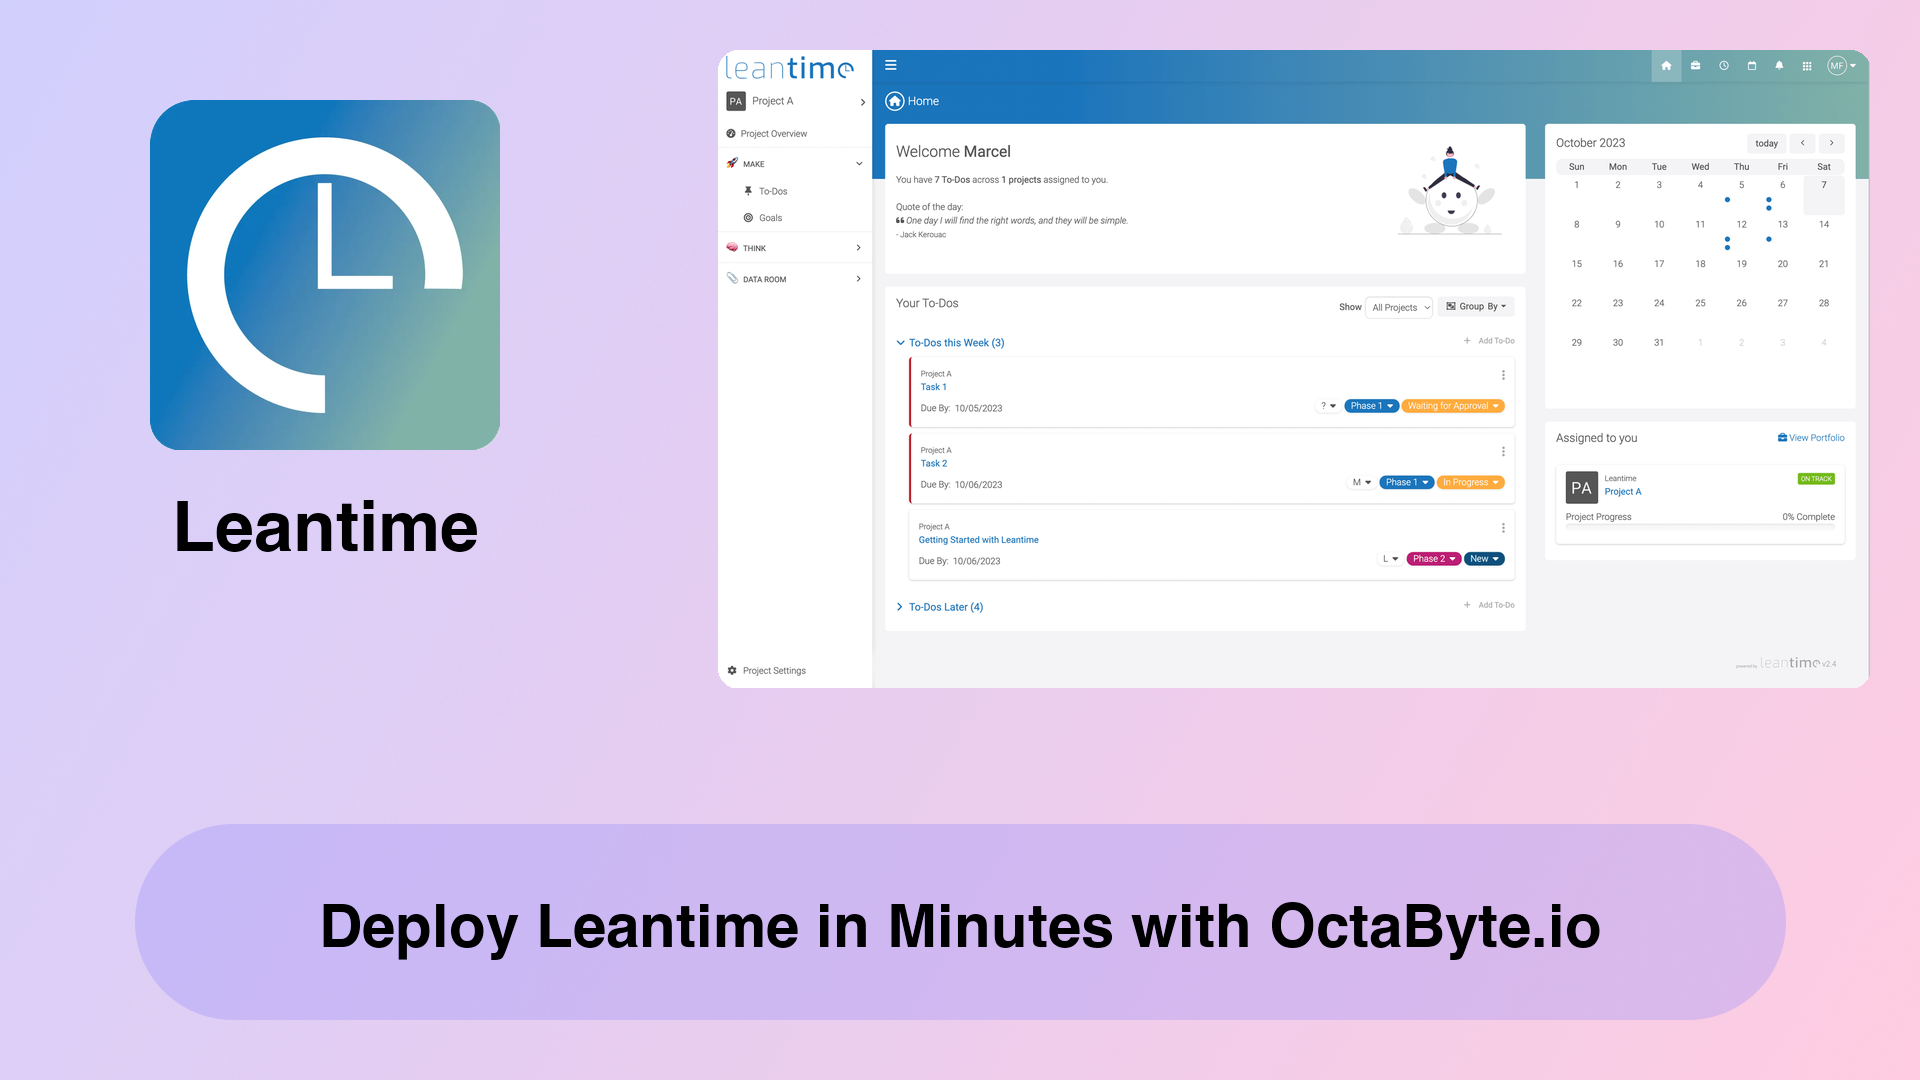The height and width of the screenshot is (1080, 1920).
Task: Click Add To-Do button this week
Action: click(1489, 340)
